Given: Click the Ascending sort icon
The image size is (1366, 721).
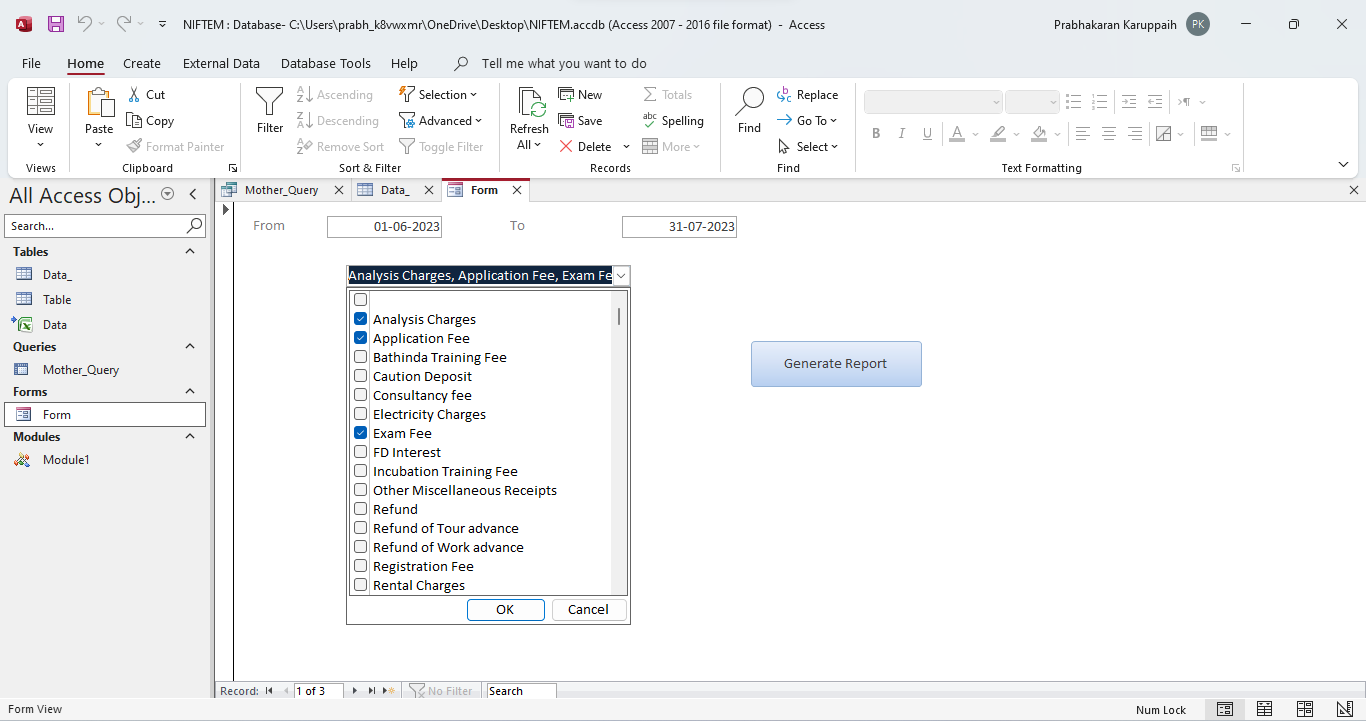Looking at the screenshot, I should tap(302, 94).
